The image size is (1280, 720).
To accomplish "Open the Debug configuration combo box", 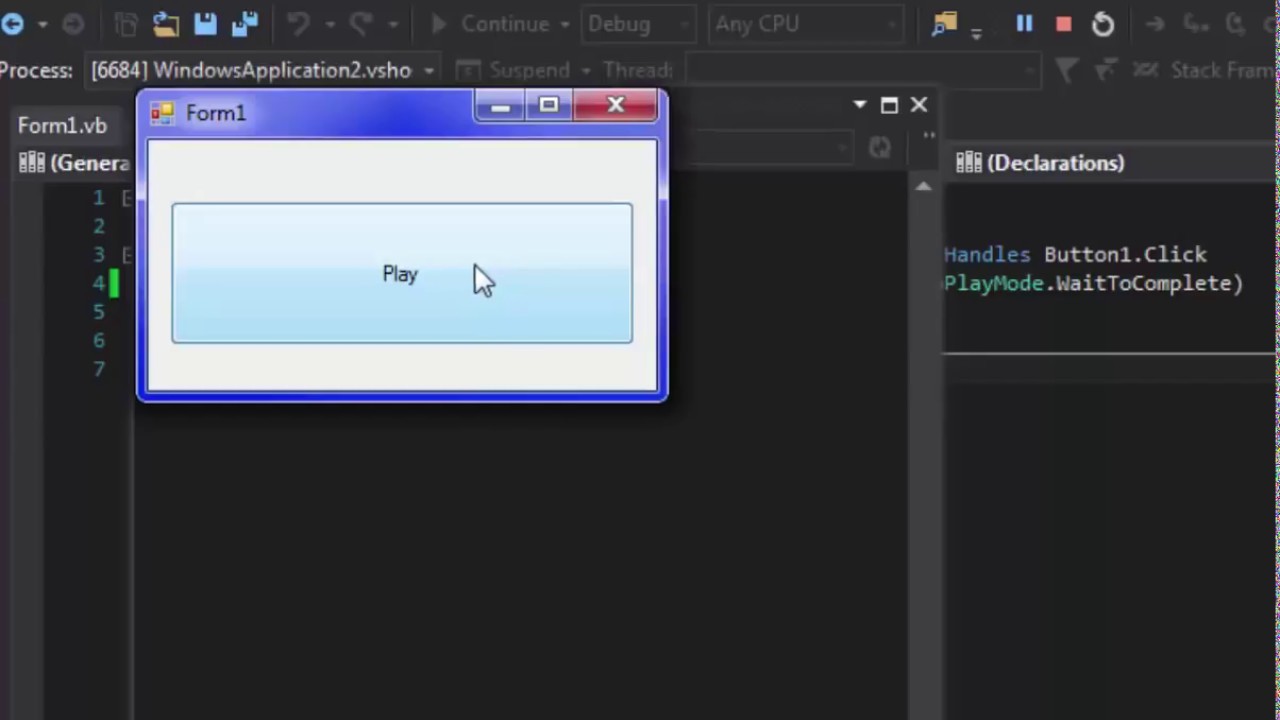I will click(639, 24).
